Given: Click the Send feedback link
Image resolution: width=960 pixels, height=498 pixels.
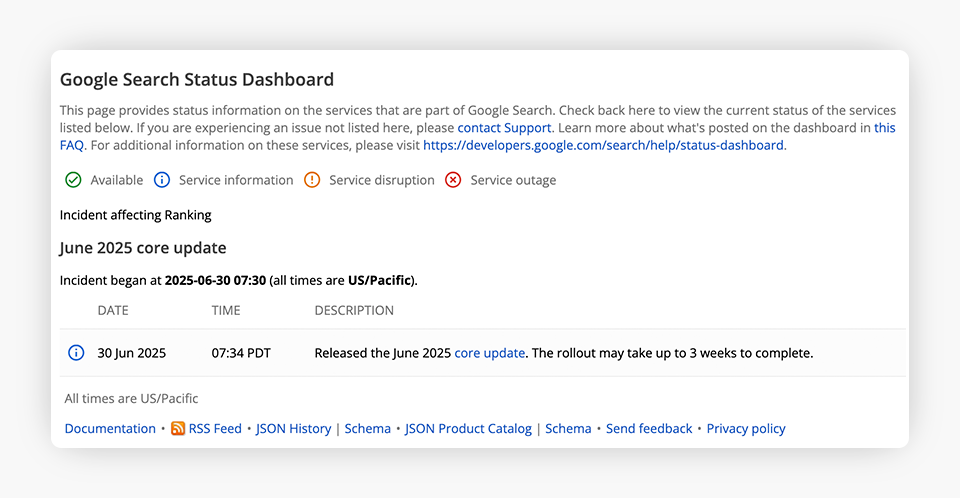Looking at the screenshot, I should pos(649,428).
